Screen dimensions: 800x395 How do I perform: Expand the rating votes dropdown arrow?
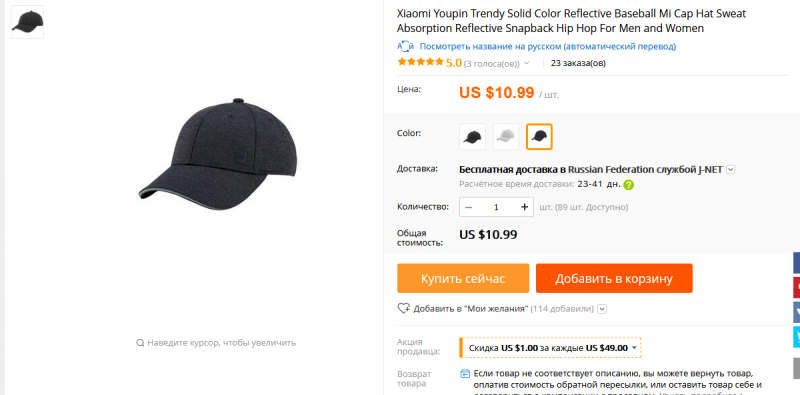click(527, 63)
